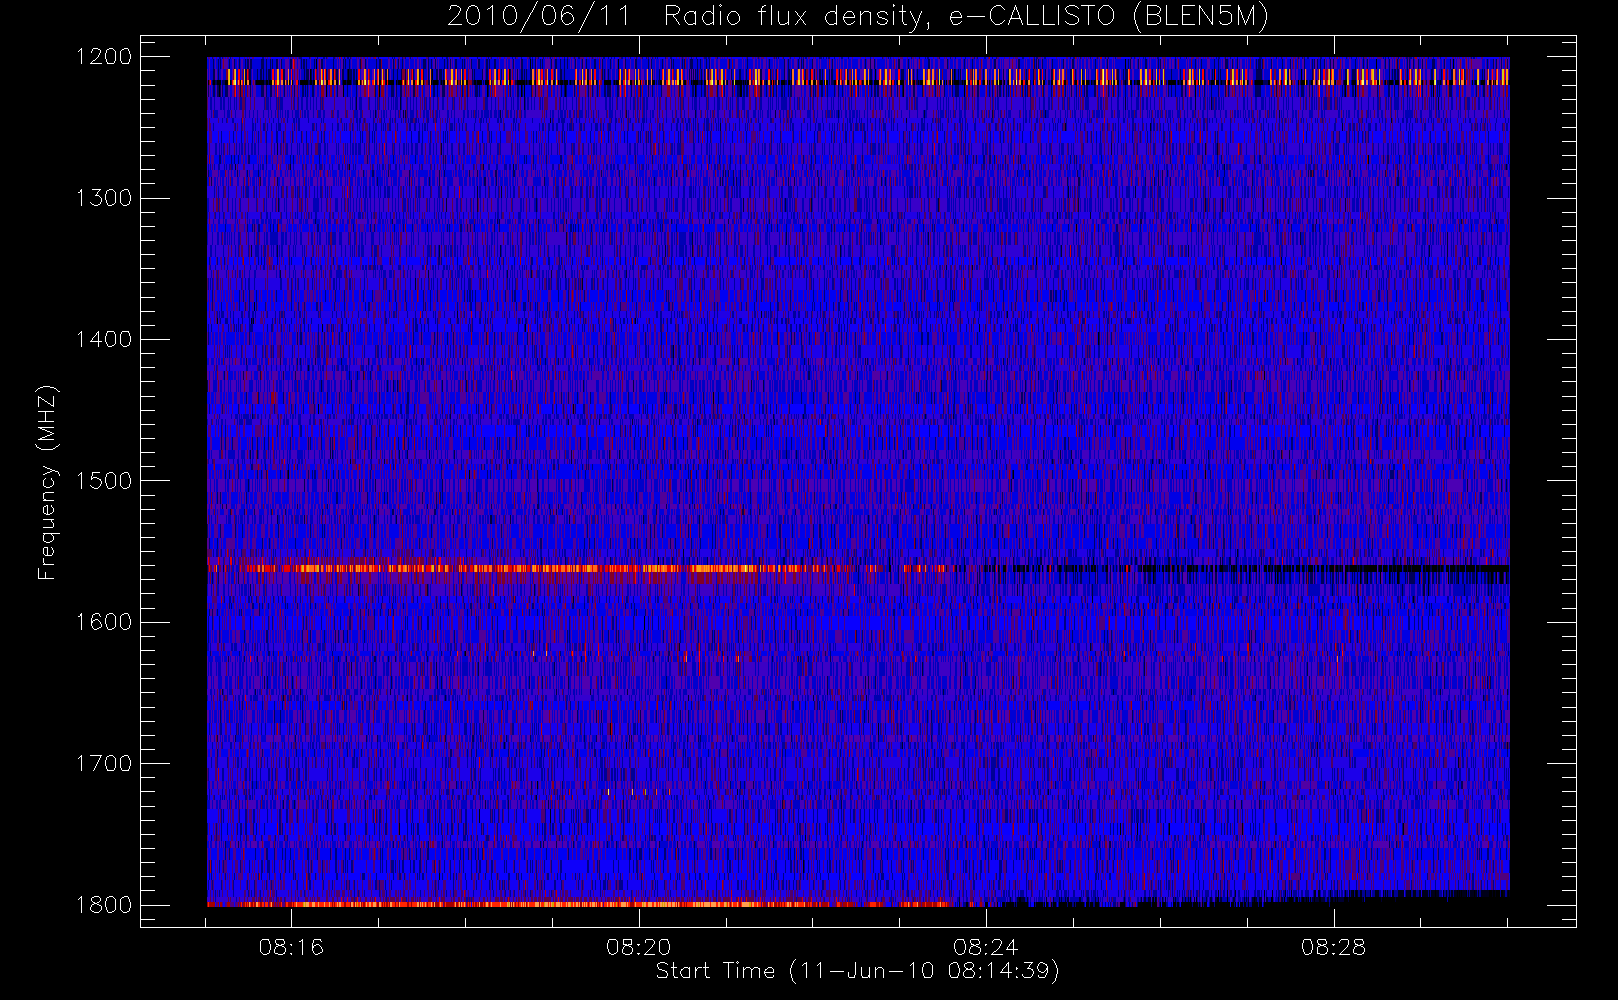1618x1000 pixels.
Task: Click the 08:28 time tick label
Action: (x=1334, y=946)
